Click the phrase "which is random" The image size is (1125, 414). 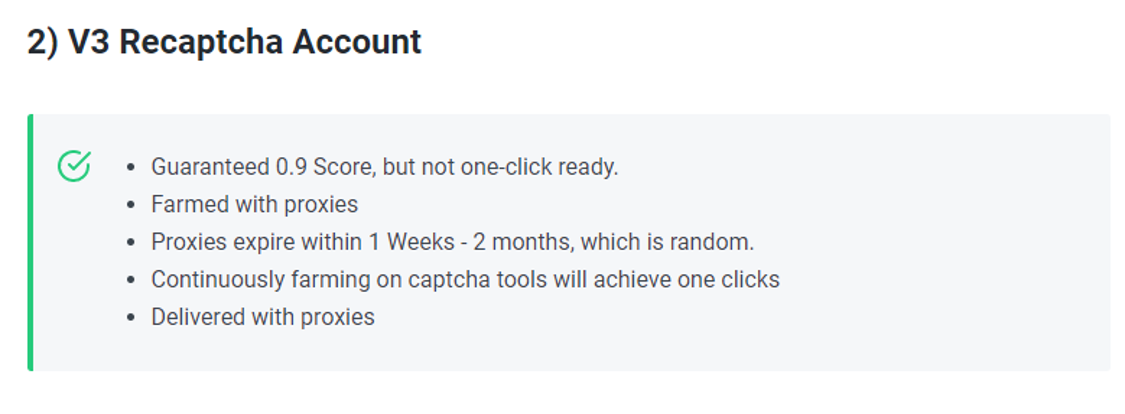point(665,242)
